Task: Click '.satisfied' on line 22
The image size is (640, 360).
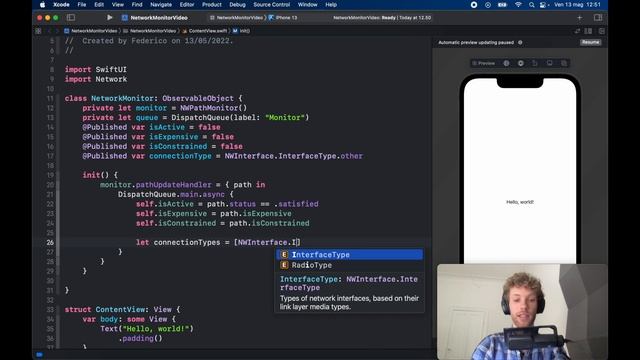Action: pos(296,204)
